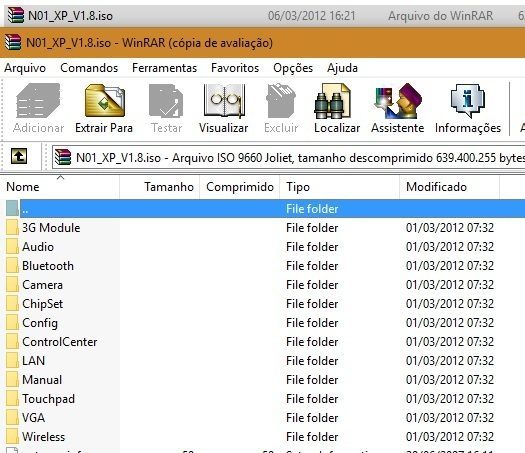525x453 pixels.
Task: Click the archive path address field
Action: 289,157
